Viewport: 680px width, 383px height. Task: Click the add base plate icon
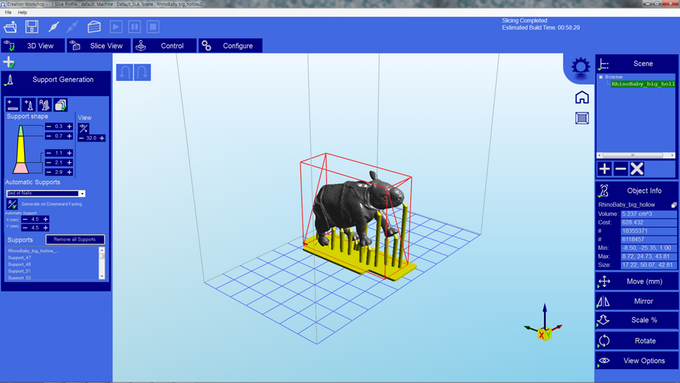click(13, 105)
